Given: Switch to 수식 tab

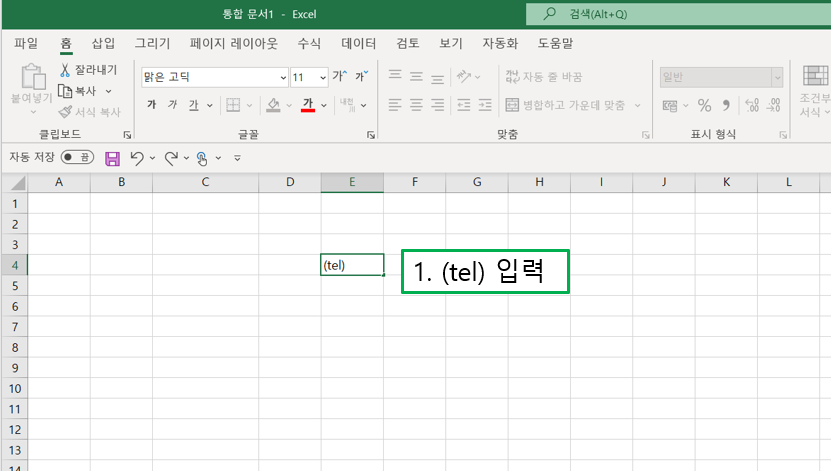Looking at the screenshot, I should coord(309,43).
